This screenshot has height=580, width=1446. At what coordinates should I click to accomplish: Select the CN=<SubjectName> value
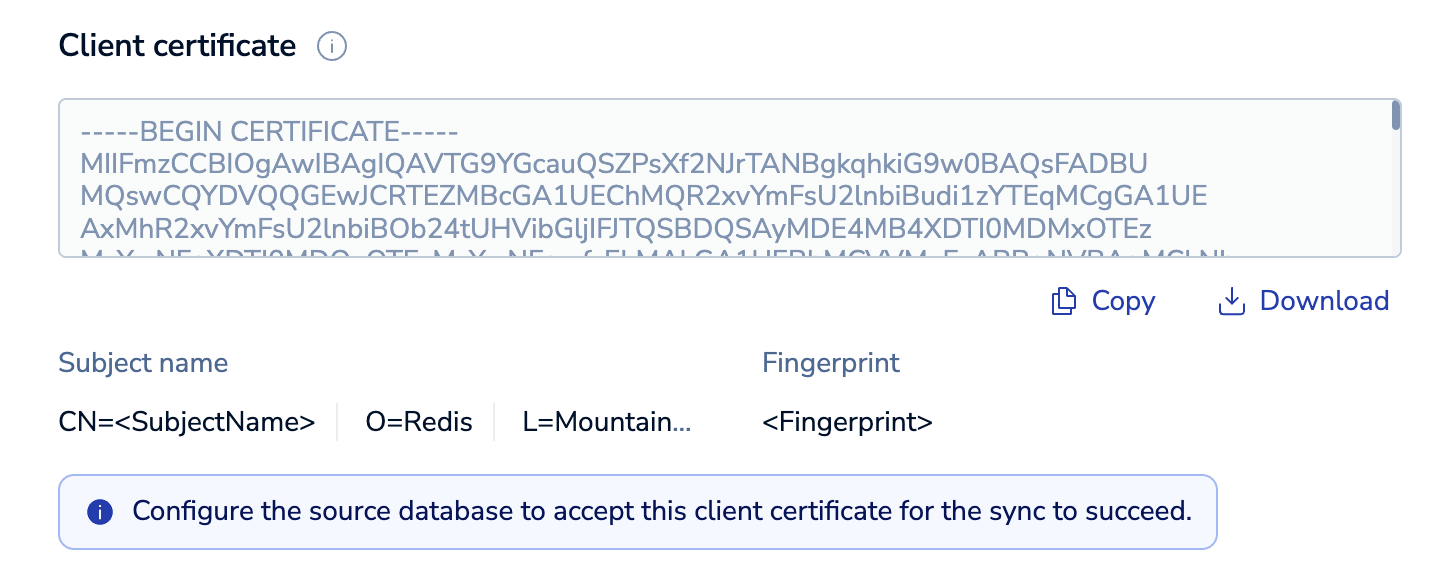[x=187, y=422]
